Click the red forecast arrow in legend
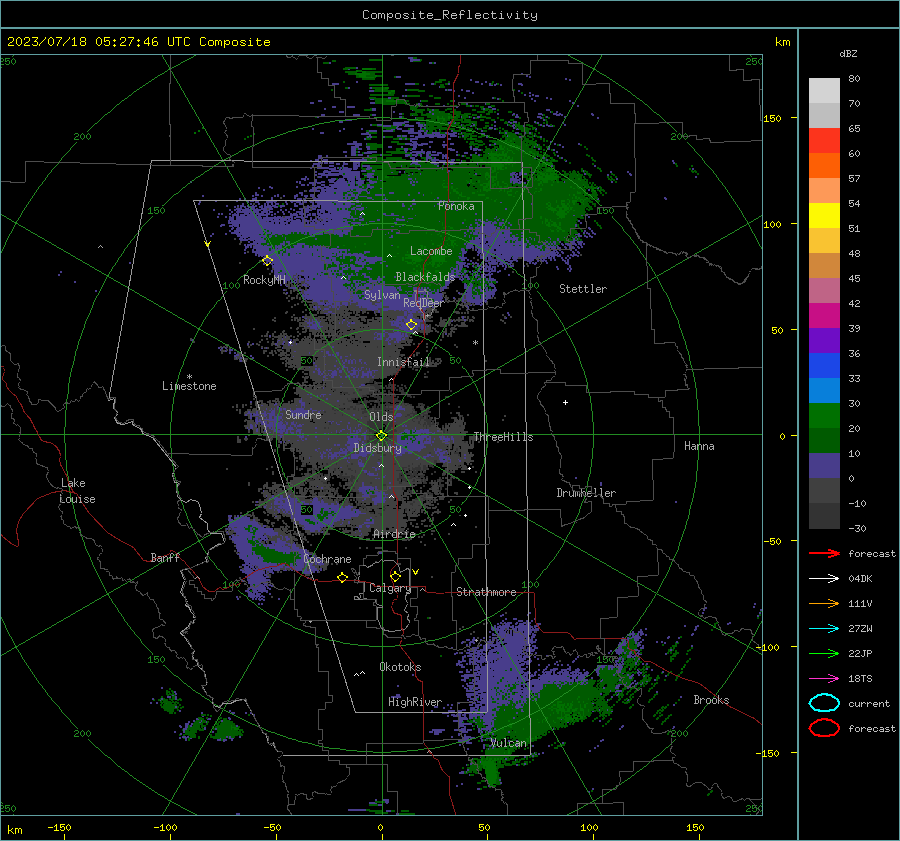The height and width of the screenshot is (841, 900). pos(824,553)
